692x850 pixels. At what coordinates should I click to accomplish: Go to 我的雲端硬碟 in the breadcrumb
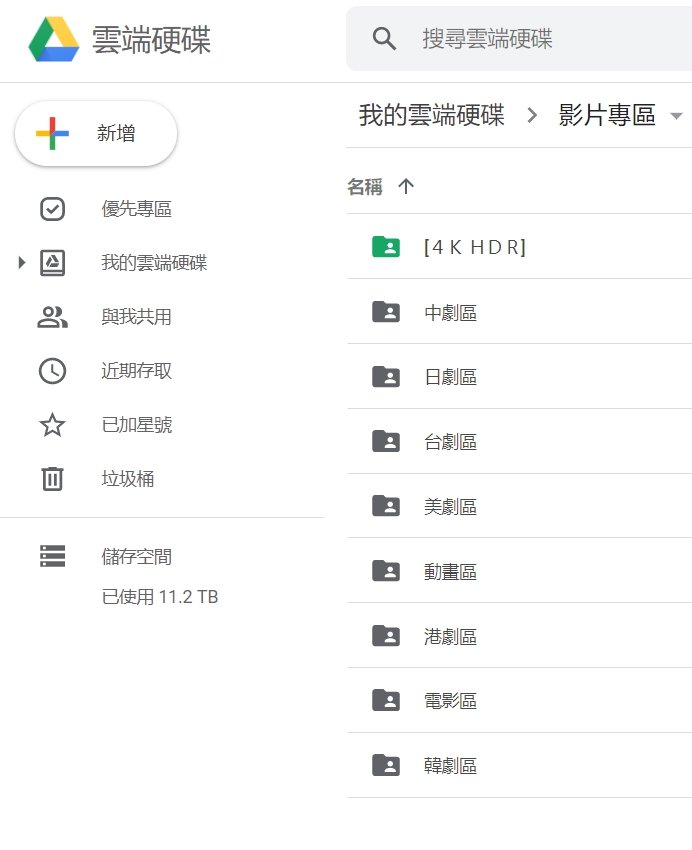431,115
